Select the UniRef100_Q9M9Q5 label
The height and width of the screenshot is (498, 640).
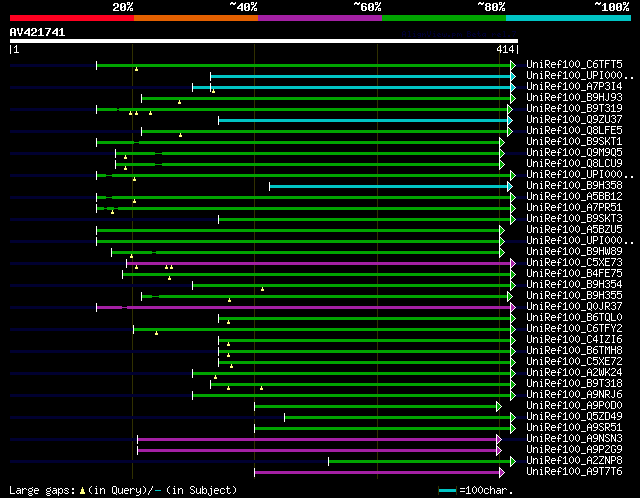[x=574, y=153]
